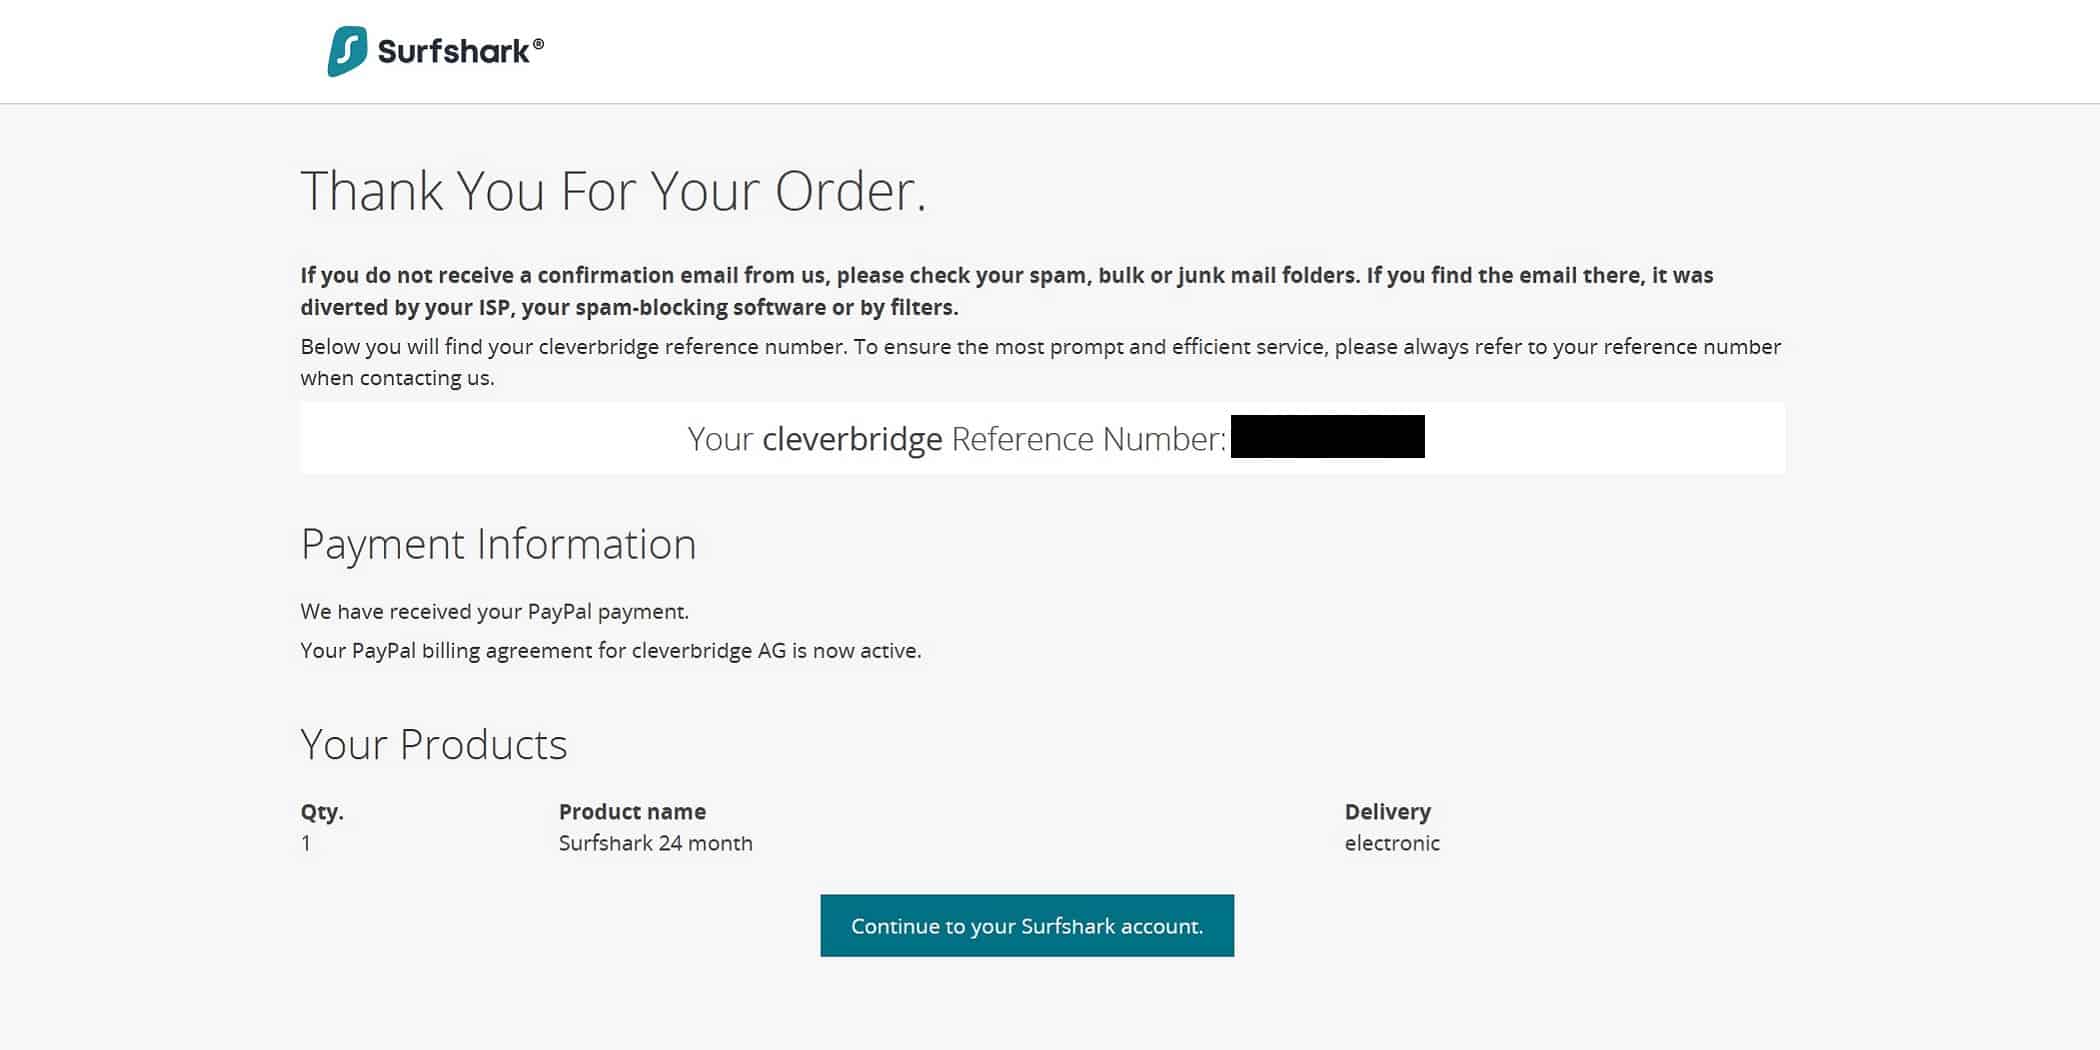Image resolution: width=2100 pixels, height=1050 pixels.
Task: Click the registered trademark symbol beside Surfshark
Action: point(538,44)
